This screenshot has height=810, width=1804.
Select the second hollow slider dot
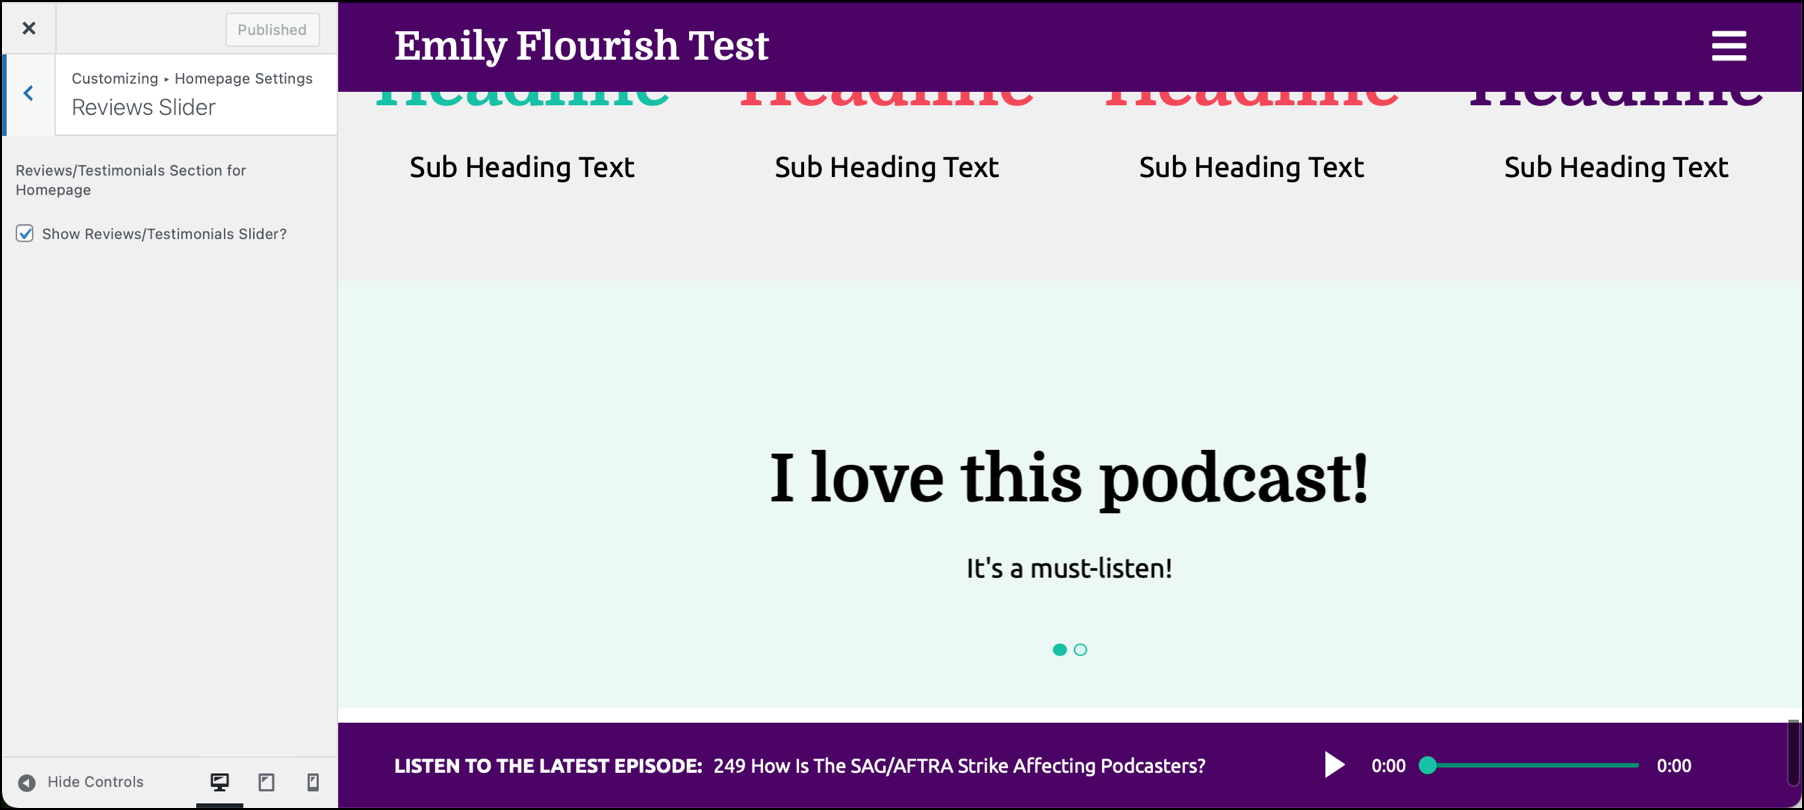tap(1080, 650)
